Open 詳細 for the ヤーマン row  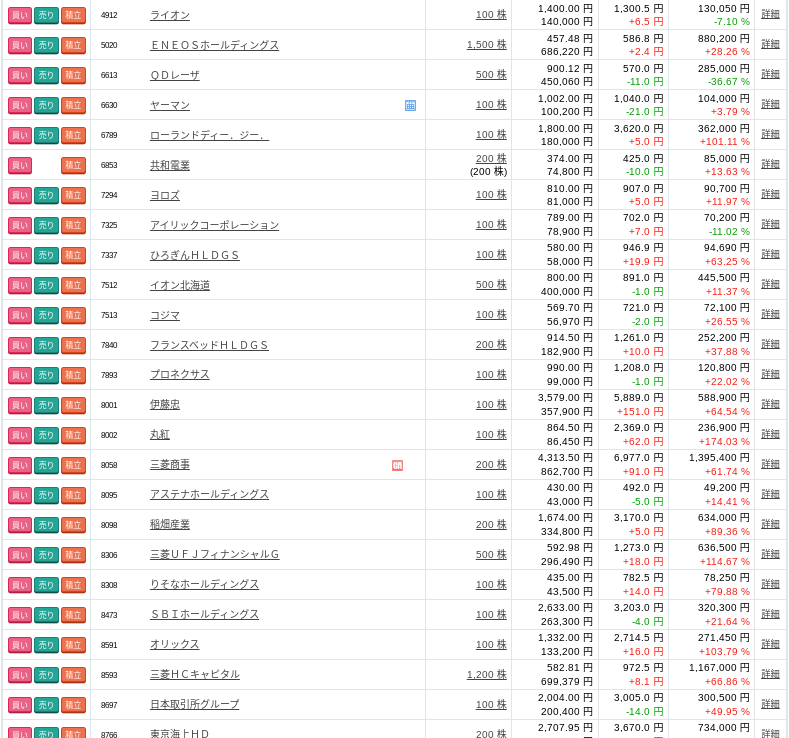coord(770,105)
